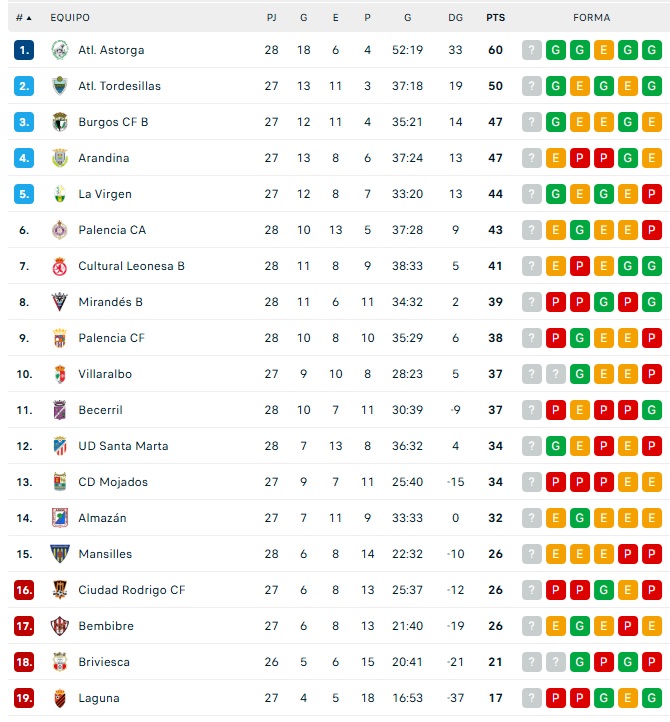The image size is (670, 722).
Task: Click the Atl. Astorga team crest
Action: point(59,50)
